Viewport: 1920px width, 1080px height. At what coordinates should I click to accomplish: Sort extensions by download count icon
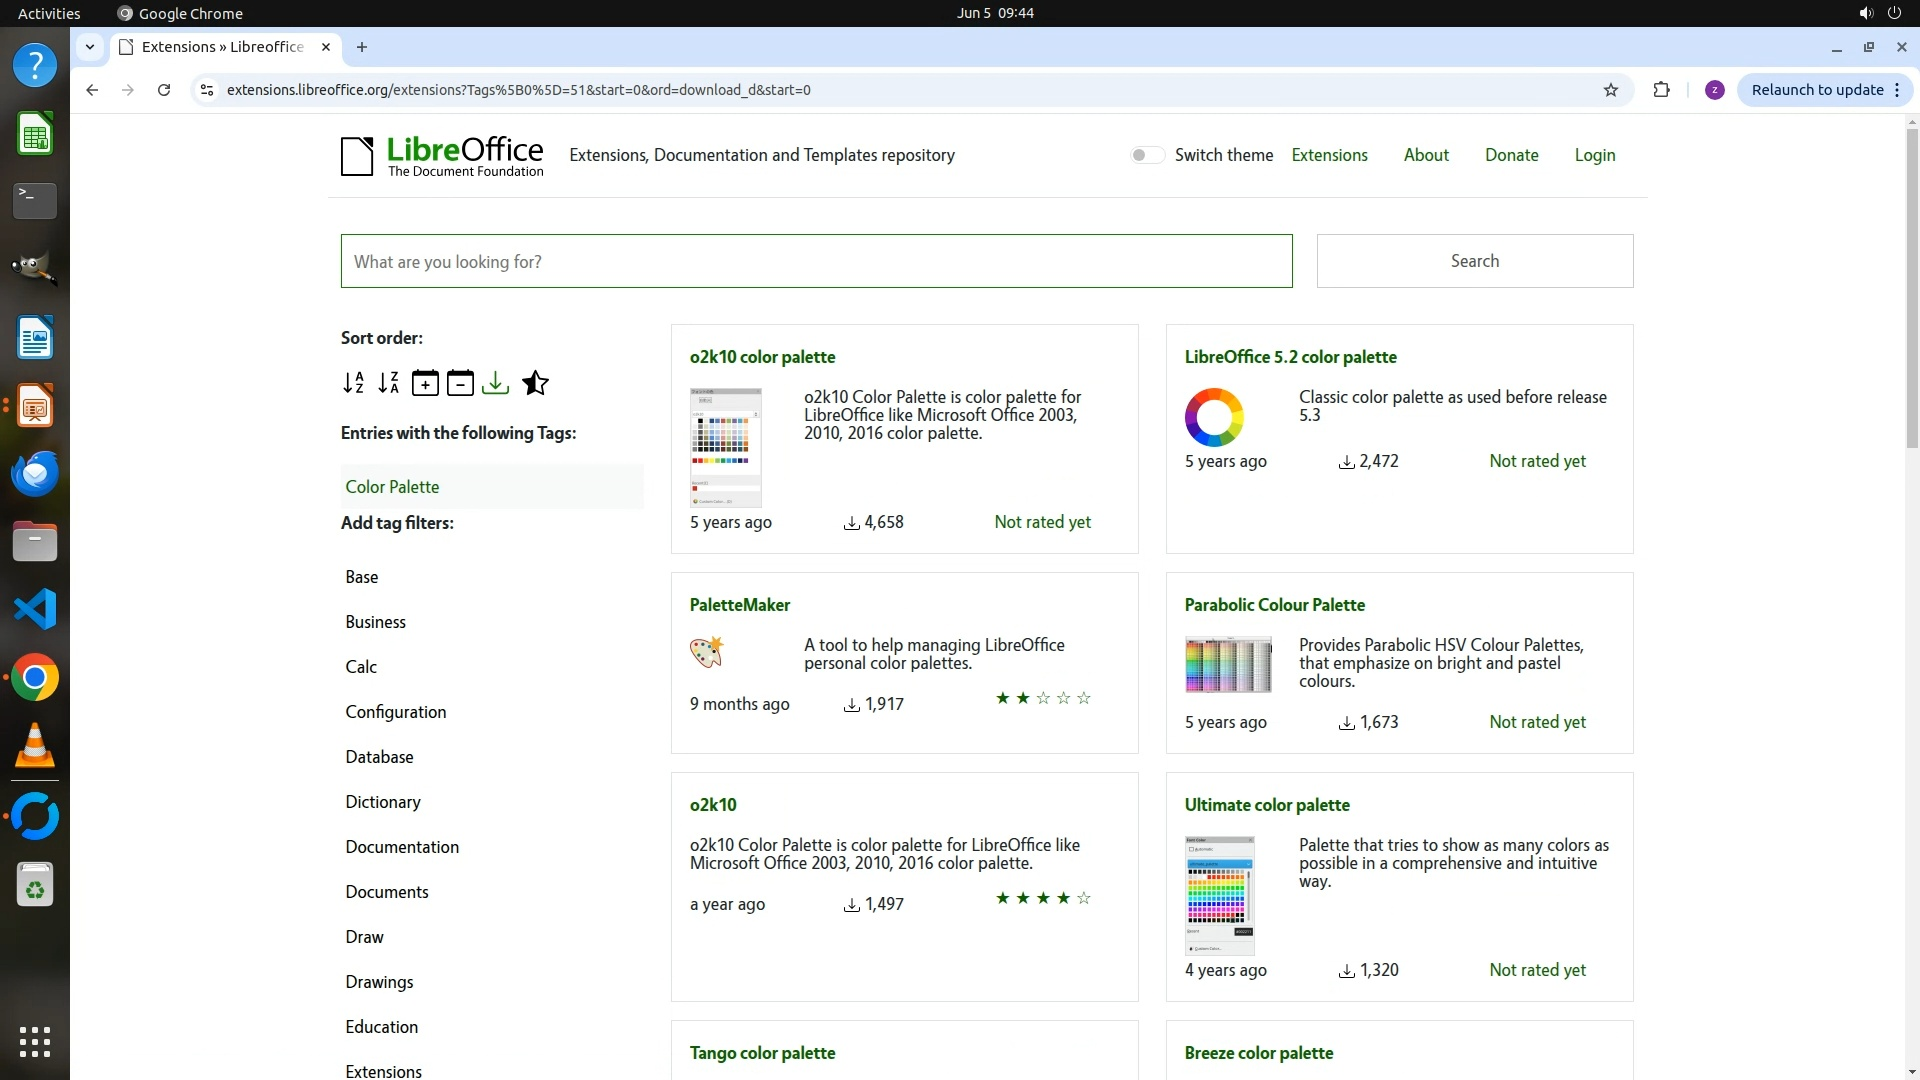click(x=496, y=383)
